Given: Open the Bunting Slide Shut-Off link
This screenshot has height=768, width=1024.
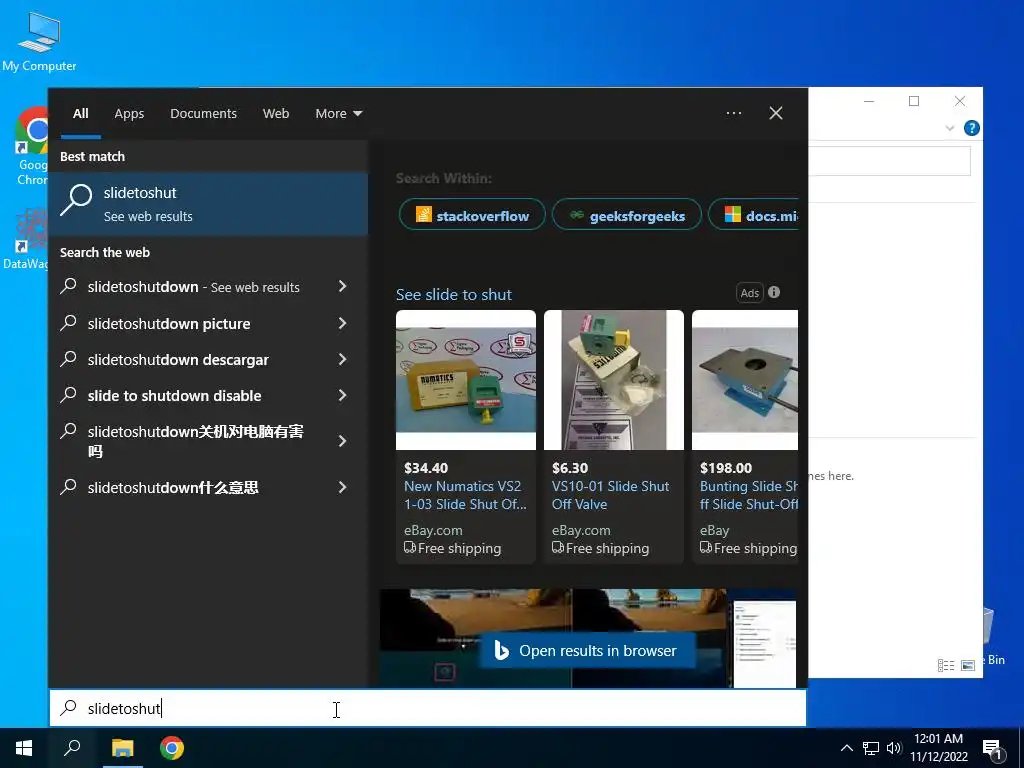Looking at the screenshot, I should (749, 495).
